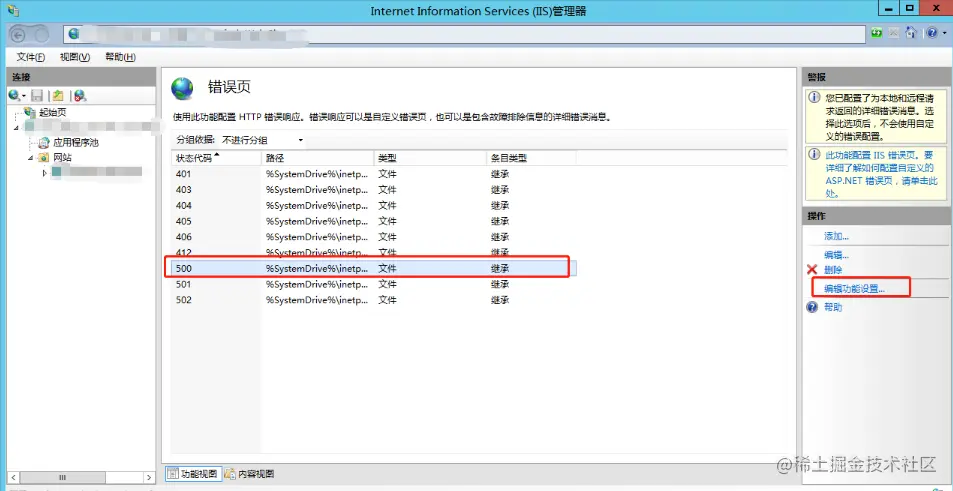953x491 pixels.
Task: Click the Connections pane scroll left arrow
Action: (x=13, y=478)
